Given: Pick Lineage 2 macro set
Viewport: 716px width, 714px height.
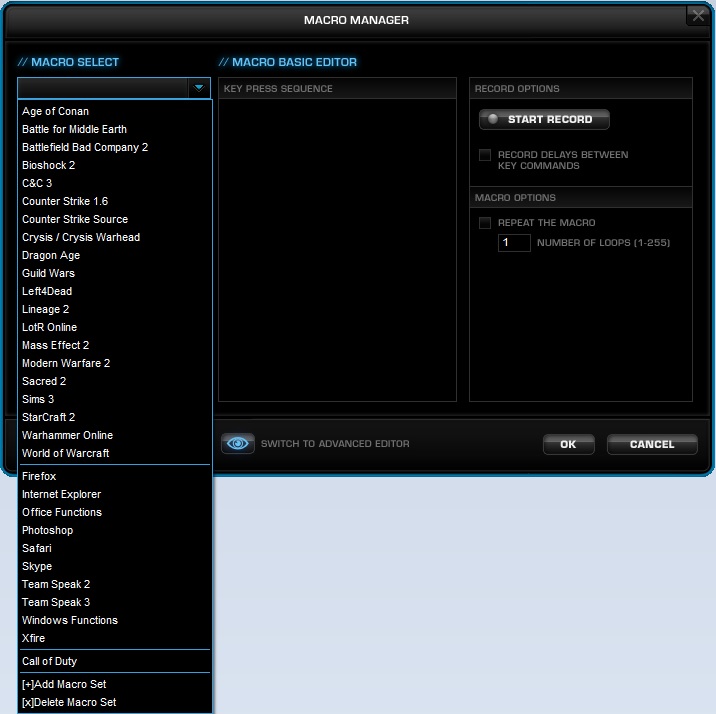Looking at the screenshot, I should (115, 309).
